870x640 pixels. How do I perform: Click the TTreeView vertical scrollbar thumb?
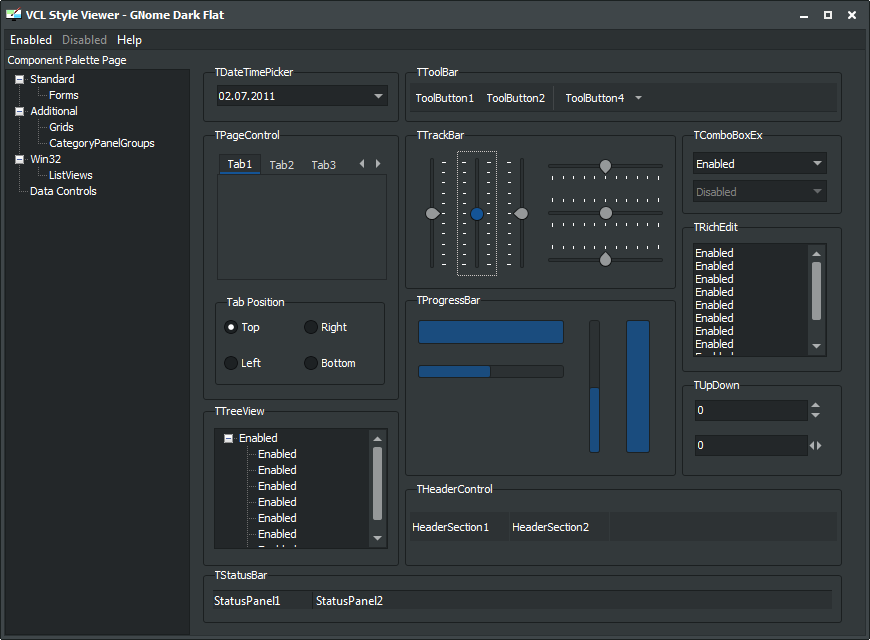pyautogui.click(x=377, y=483)
